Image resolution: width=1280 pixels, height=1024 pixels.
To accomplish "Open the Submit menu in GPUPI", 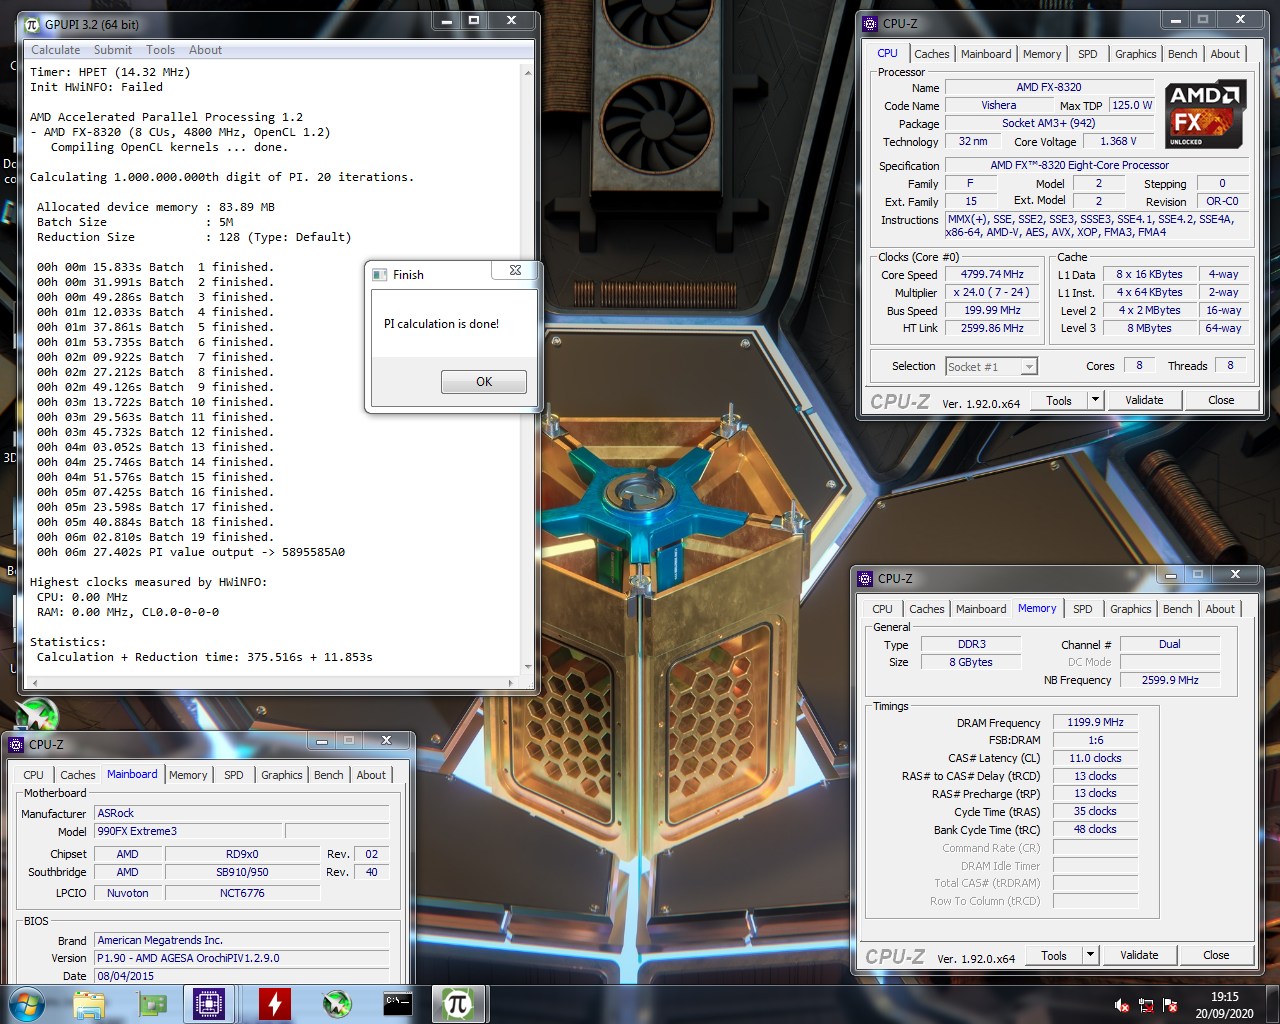I will [112, 50].
